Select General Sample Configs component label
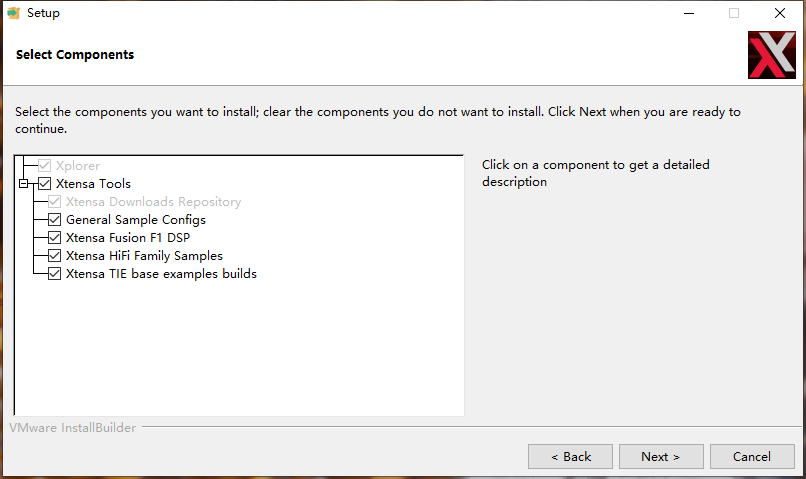Screen dimensions: 806x479 pyautogui.click(x=136, y=220)
